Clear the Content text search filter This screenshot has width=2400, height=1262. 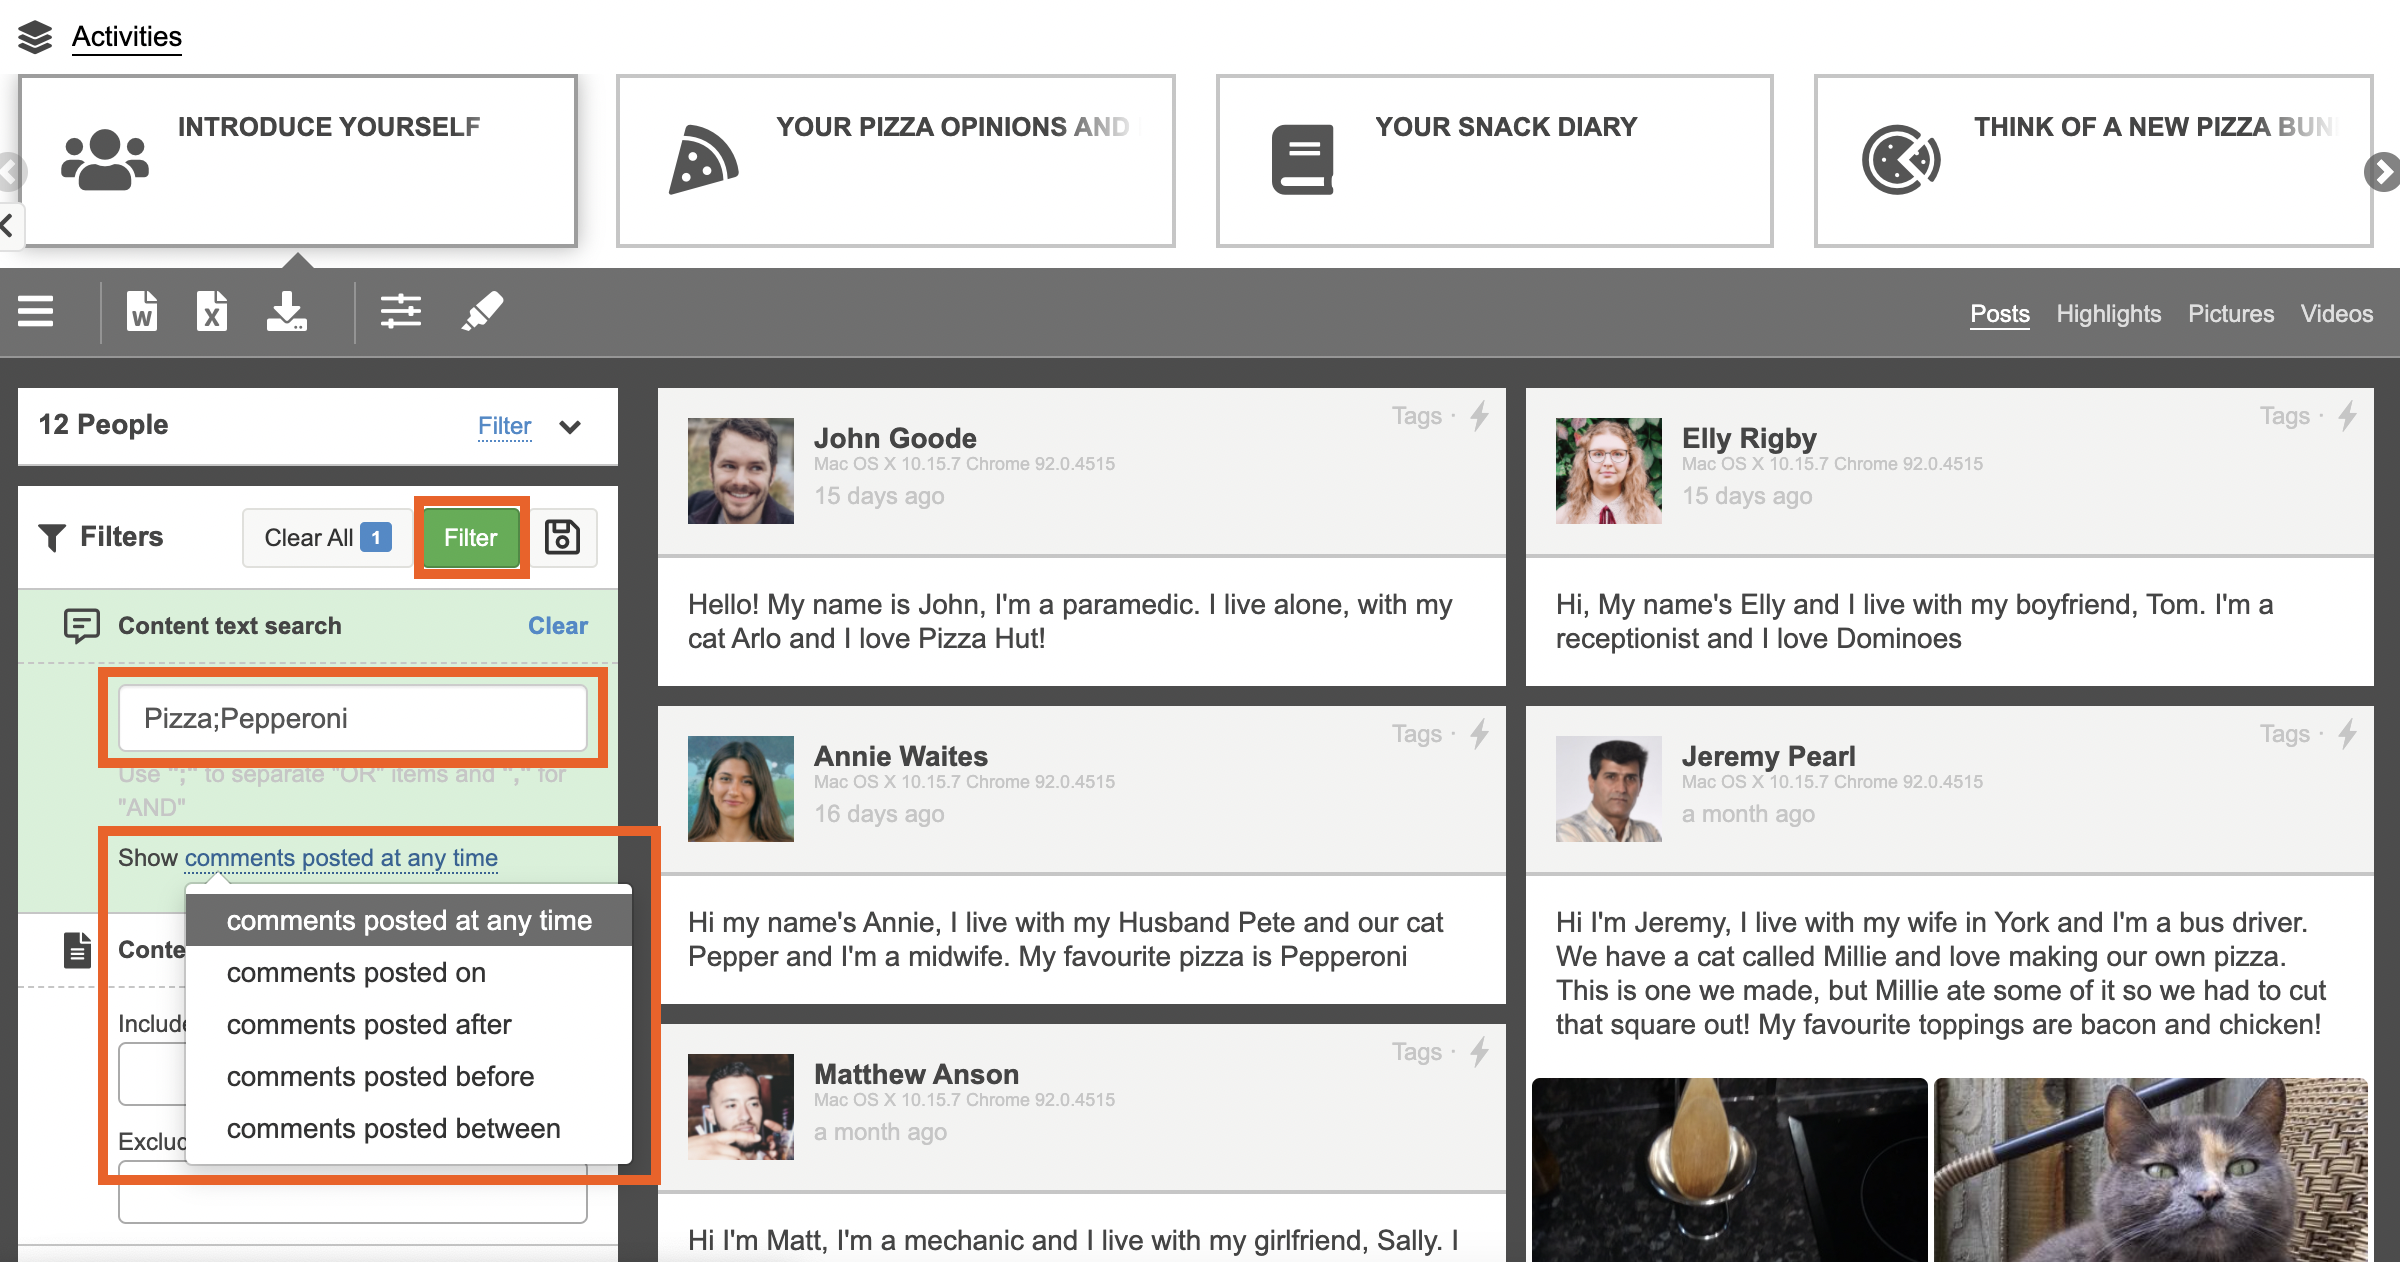(x=557, y=626)
